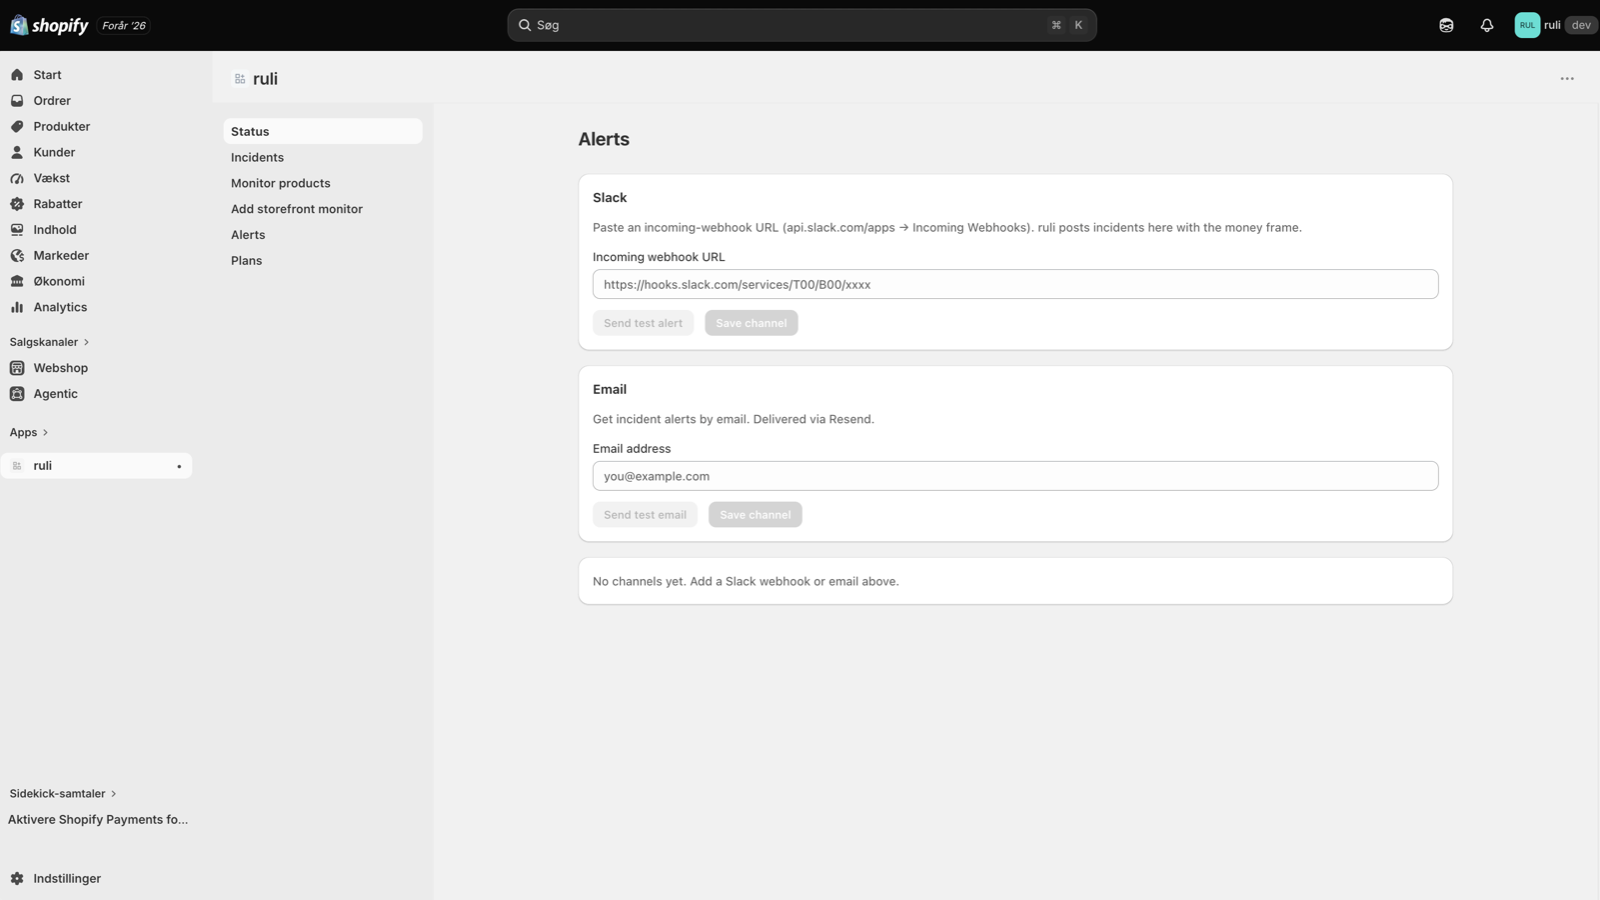The width and height of the screenshot is (1600, 900).
Task: Expand the Apps section
Action: coord(29,433)
